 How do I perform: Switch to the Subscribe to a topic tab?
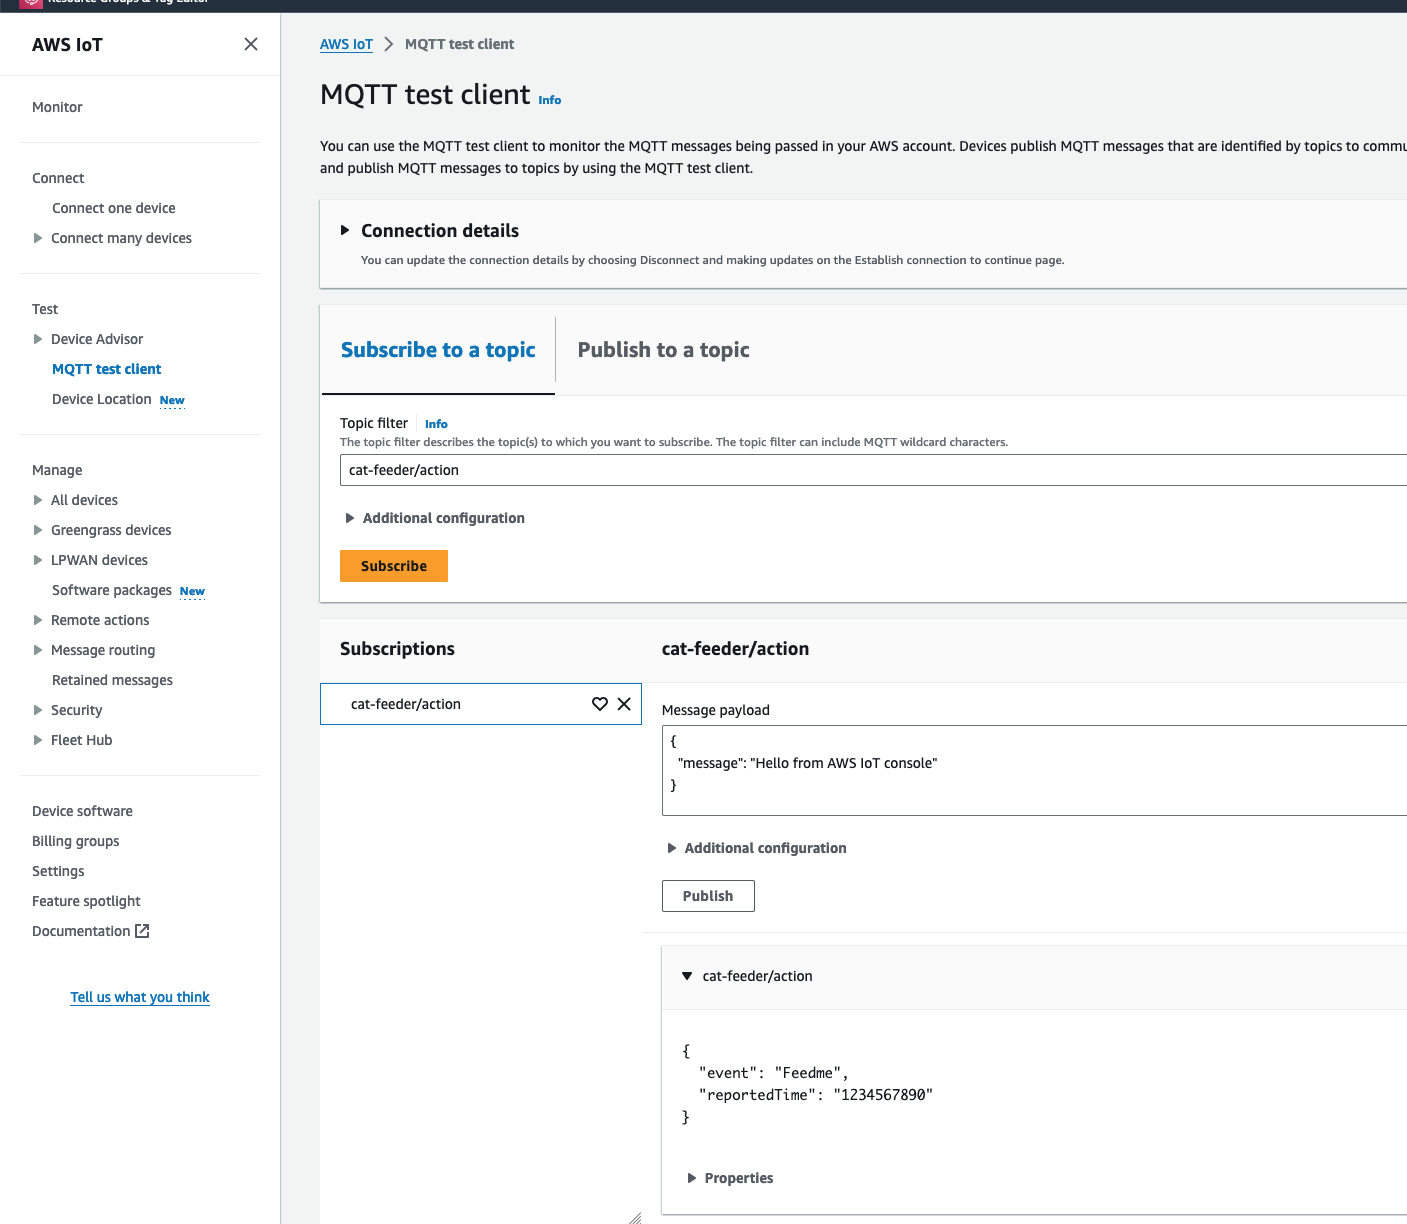pyautogui.click(x=438, y=350)
